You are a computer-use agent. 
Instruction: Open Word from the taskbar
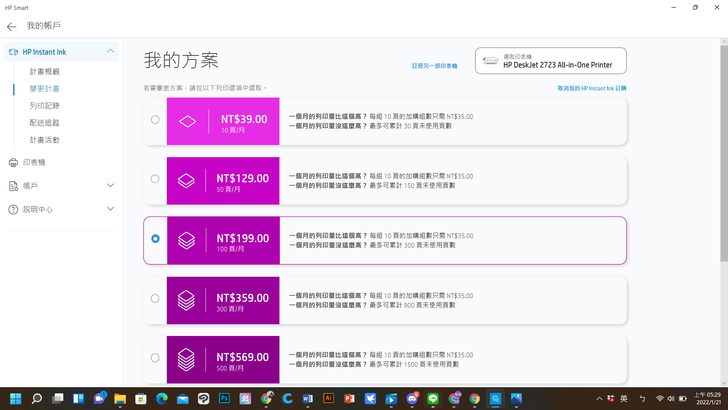pyautogui.click(x=307, y=398)
